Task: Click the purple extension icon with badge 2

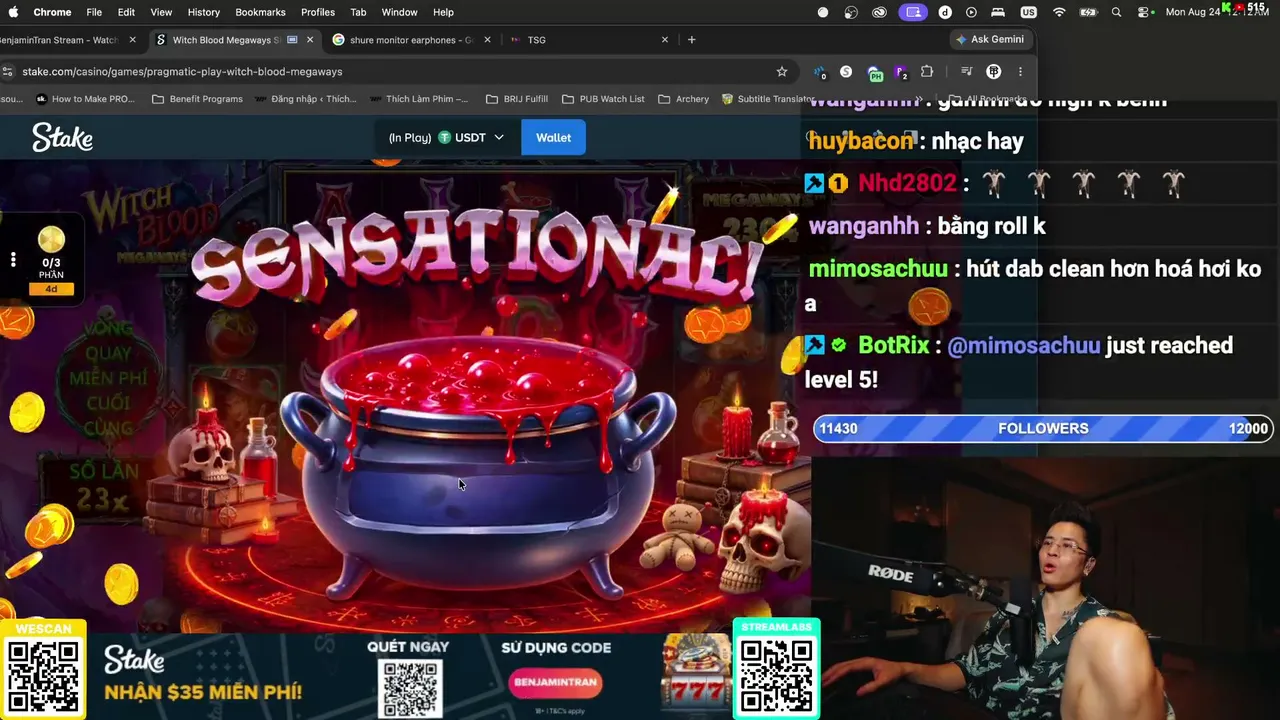Action: [901, 73]
